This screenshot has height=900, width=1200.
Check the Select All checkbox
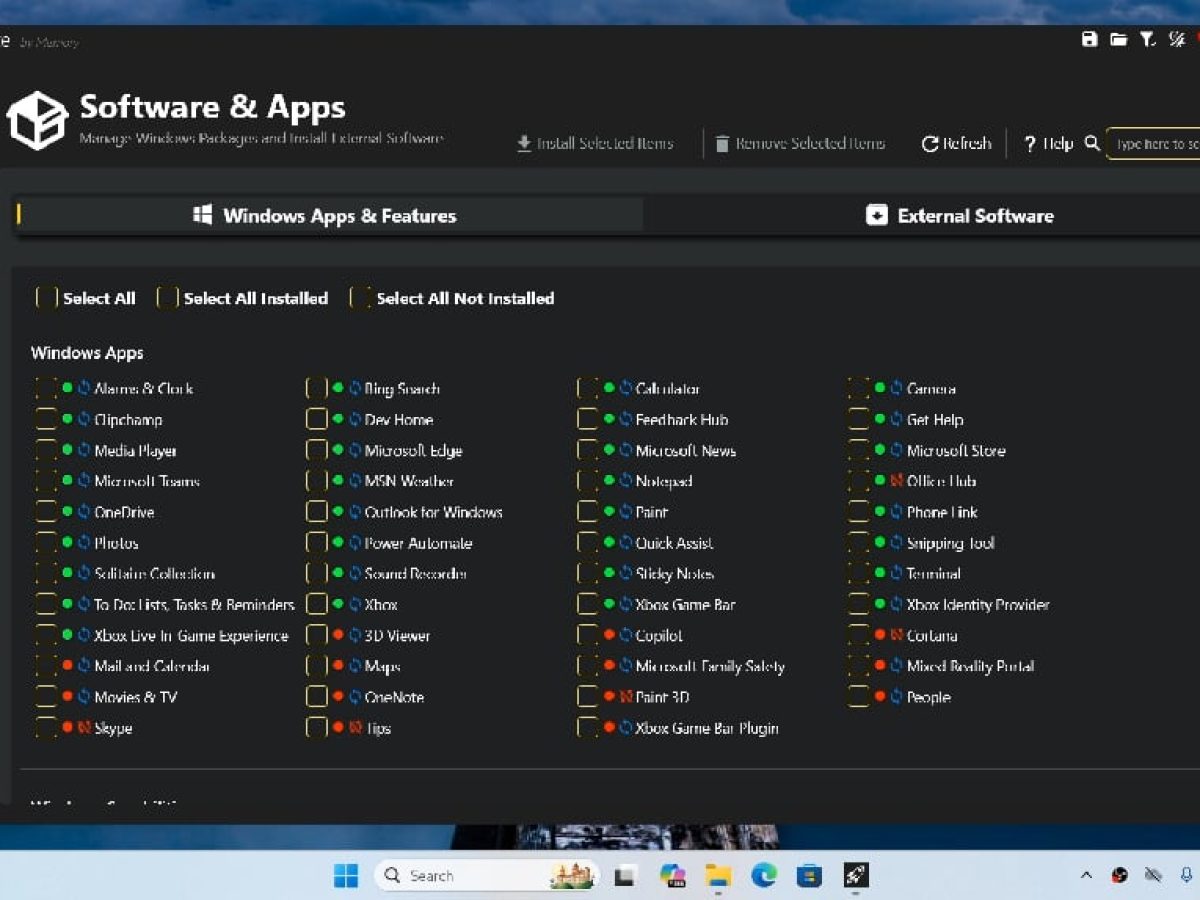pyautogui.click(x=46, y=298)
